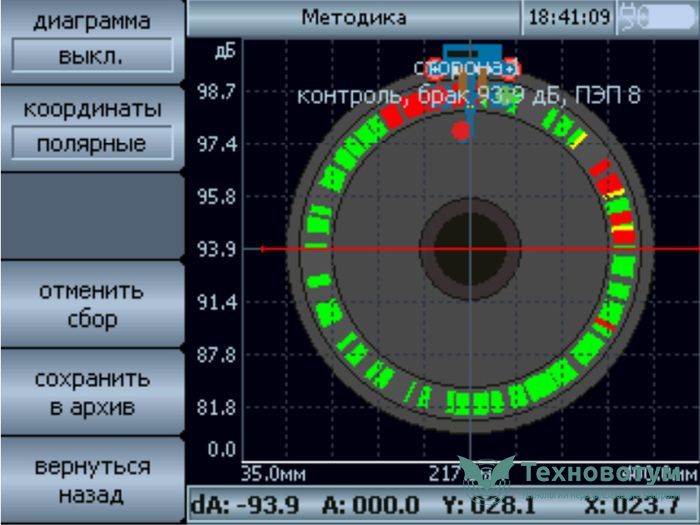Viewport: 700px width, 525px height.
Task: Click the black wheel center hub
Action: point(470,249)
